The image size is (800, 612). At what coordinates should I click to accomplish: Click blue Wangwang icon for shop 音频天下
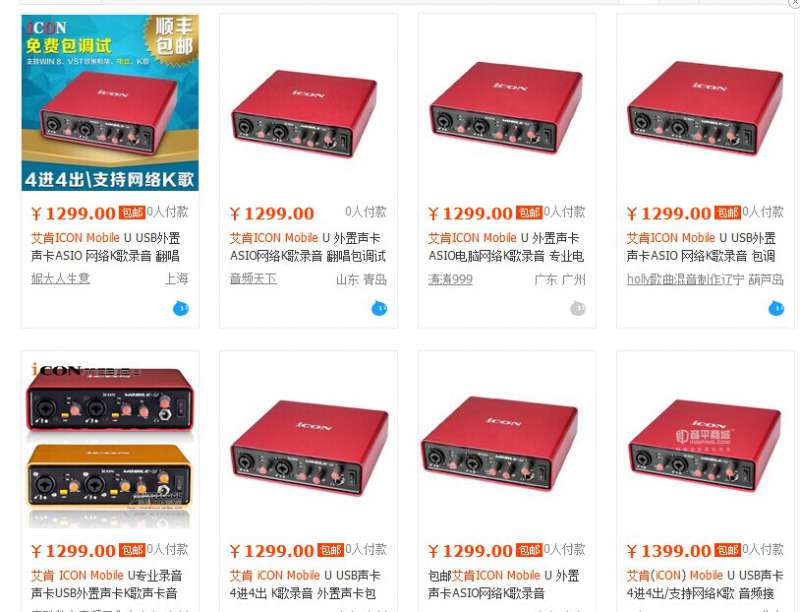point(379,309)
